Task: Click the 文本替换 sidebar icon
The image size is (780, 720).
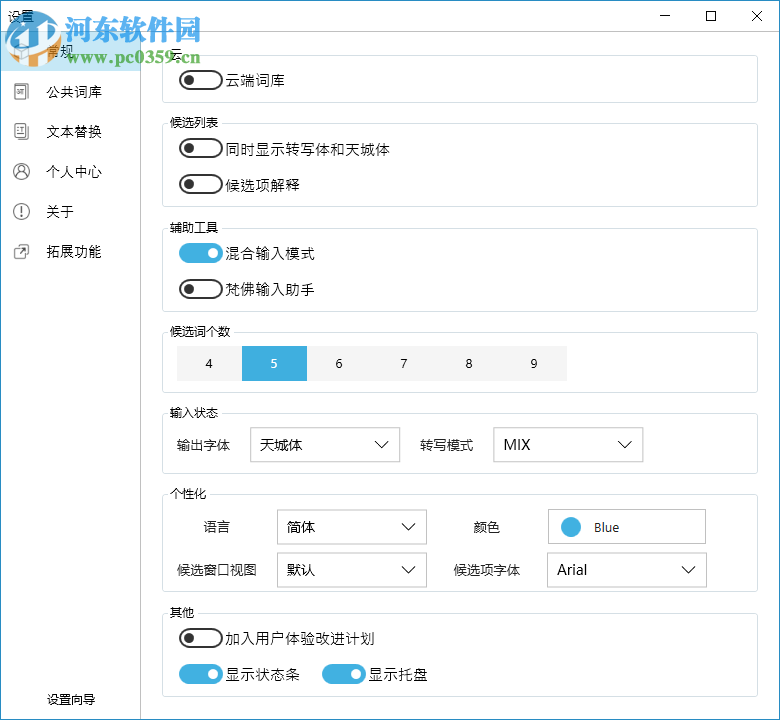Action: coord(21,131)
